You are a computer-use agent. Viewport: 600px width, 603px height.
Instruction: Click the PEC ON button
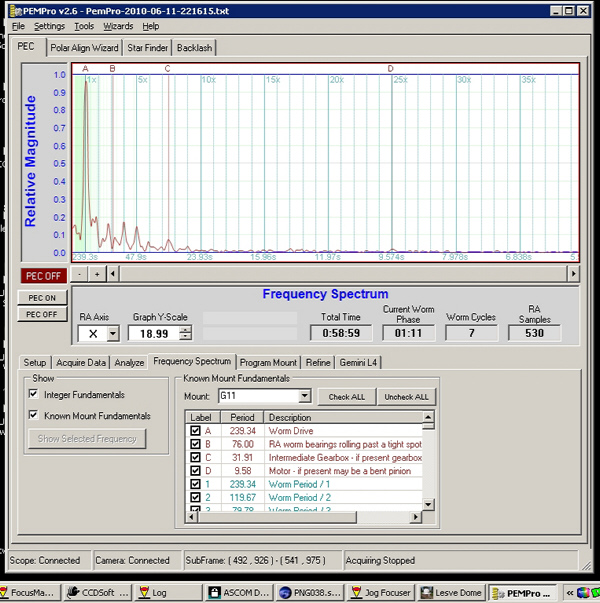[x=42, y=298]
